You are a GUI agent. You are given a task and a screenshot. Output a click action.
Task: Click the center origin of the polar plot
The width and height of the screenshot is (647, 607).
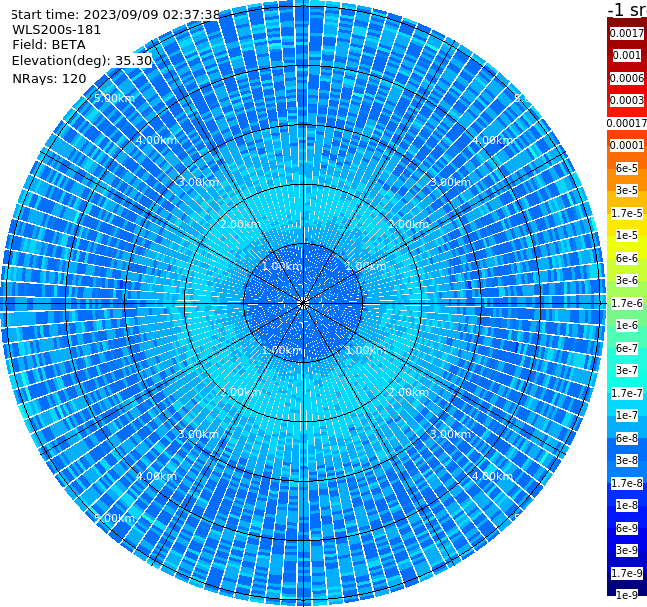click(303, 303)
